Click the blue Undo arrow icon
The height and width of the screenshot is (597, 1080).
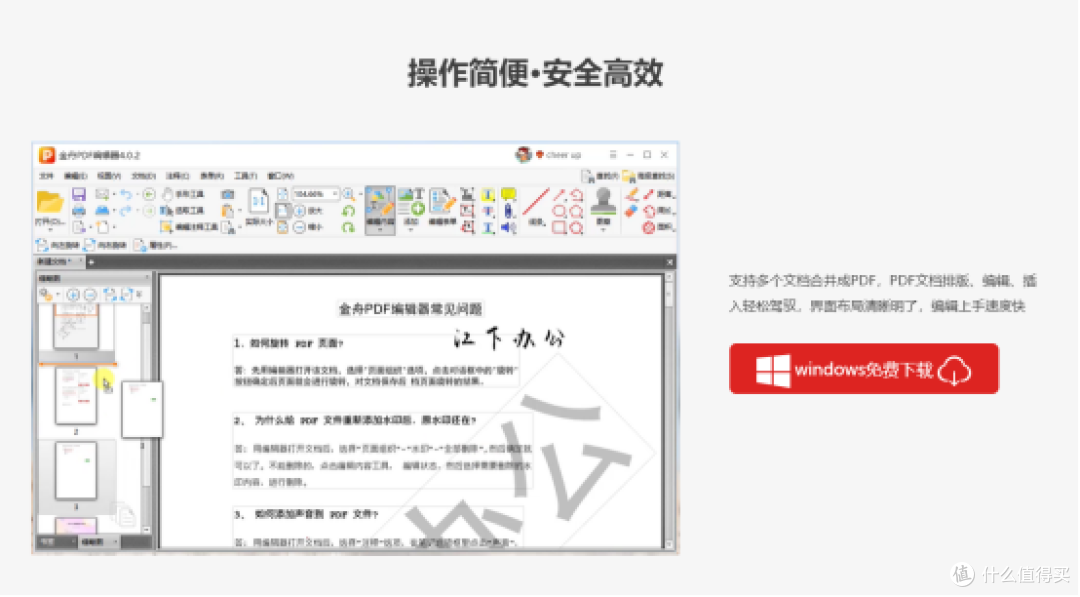click(x=126, y=194)
